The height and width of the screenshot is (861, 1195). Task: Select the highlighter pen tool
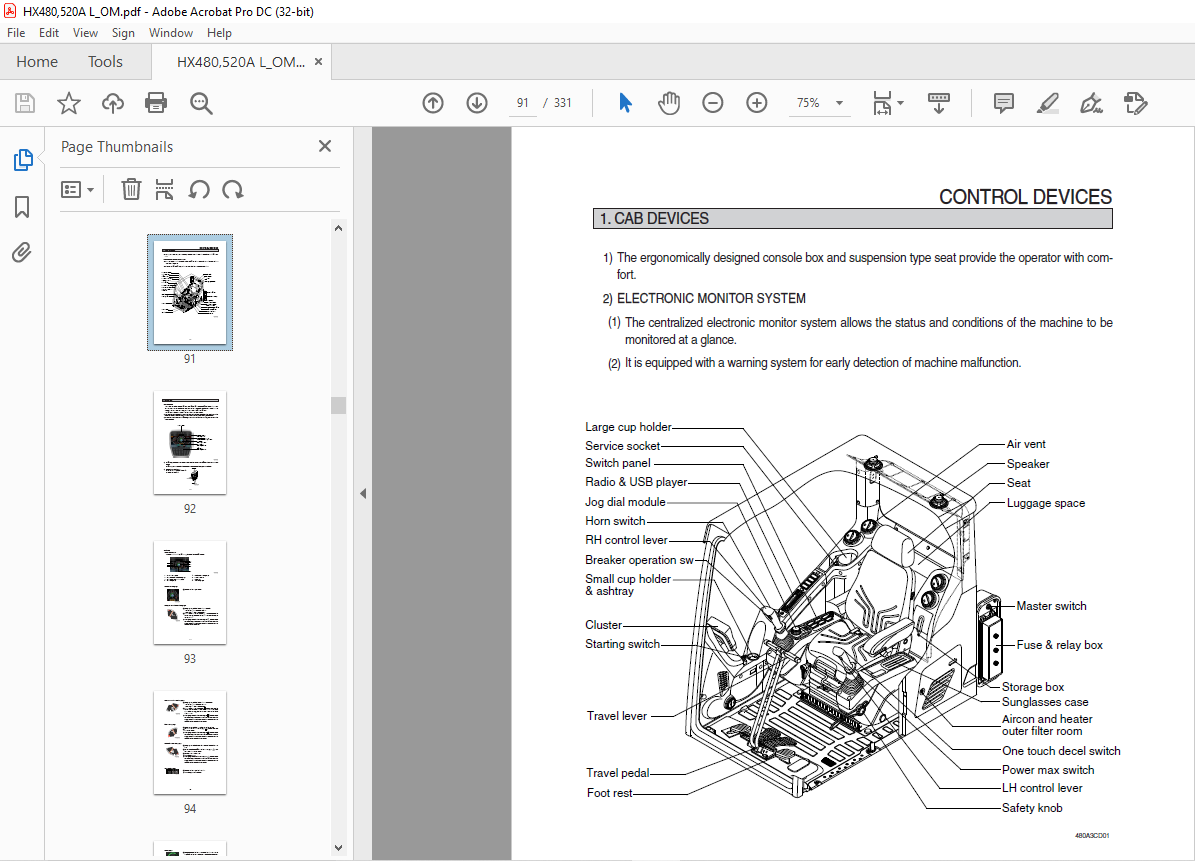1048,103
